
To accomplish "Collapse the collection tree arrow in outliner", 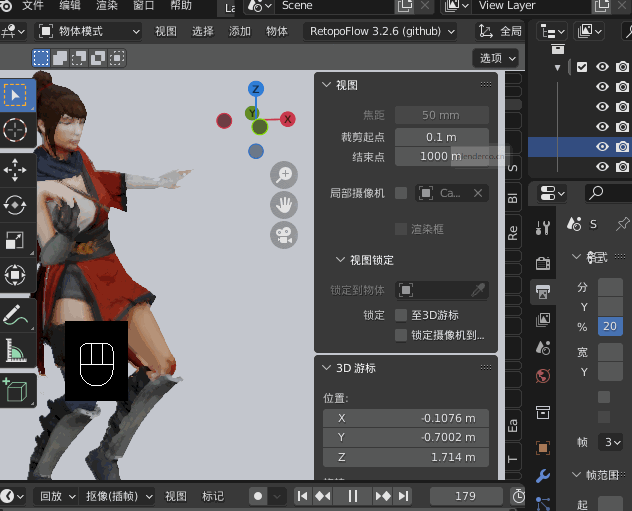I will pos(557,67).
